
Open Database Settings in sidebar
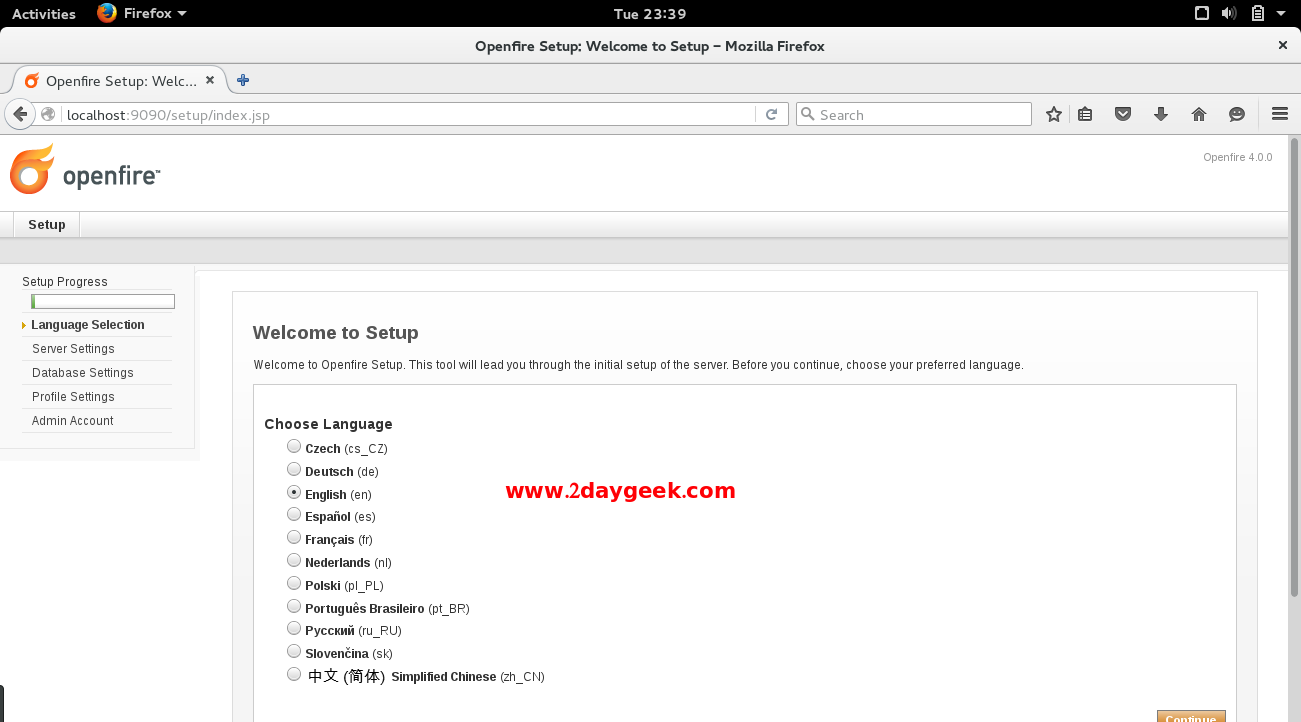click(x=83, y=373)
